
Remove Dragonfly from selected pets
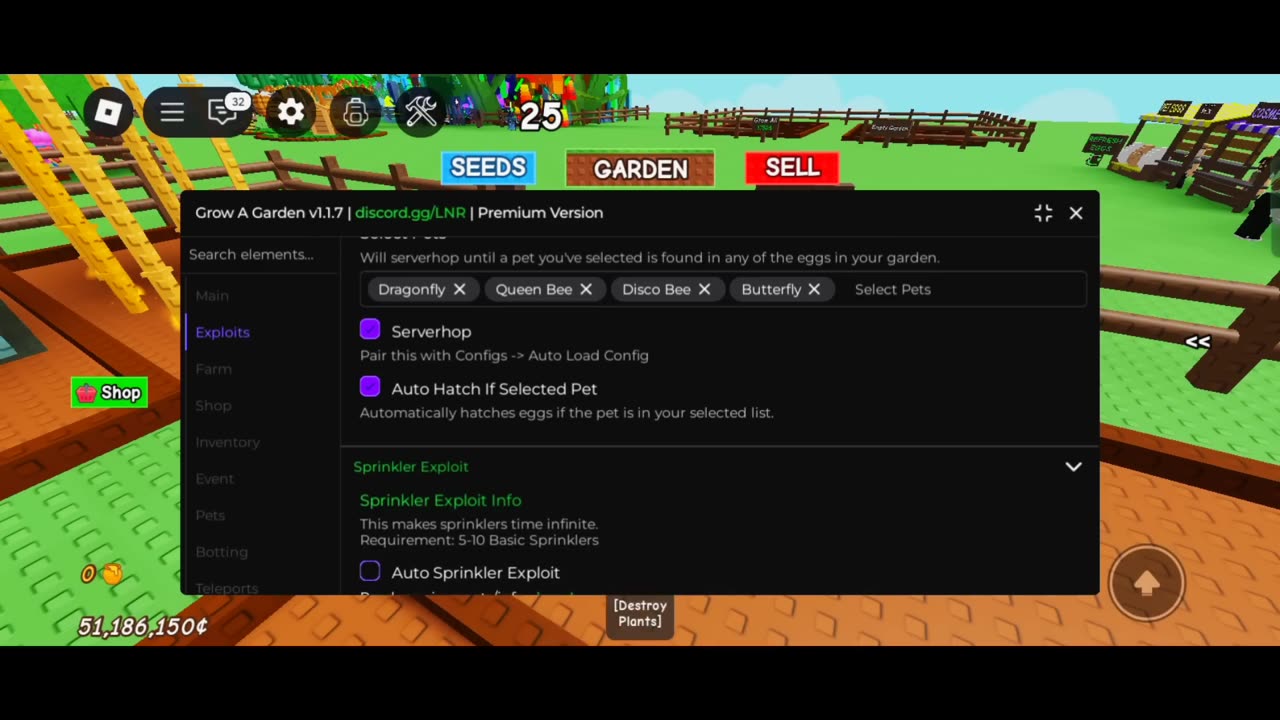click(459, 289)
